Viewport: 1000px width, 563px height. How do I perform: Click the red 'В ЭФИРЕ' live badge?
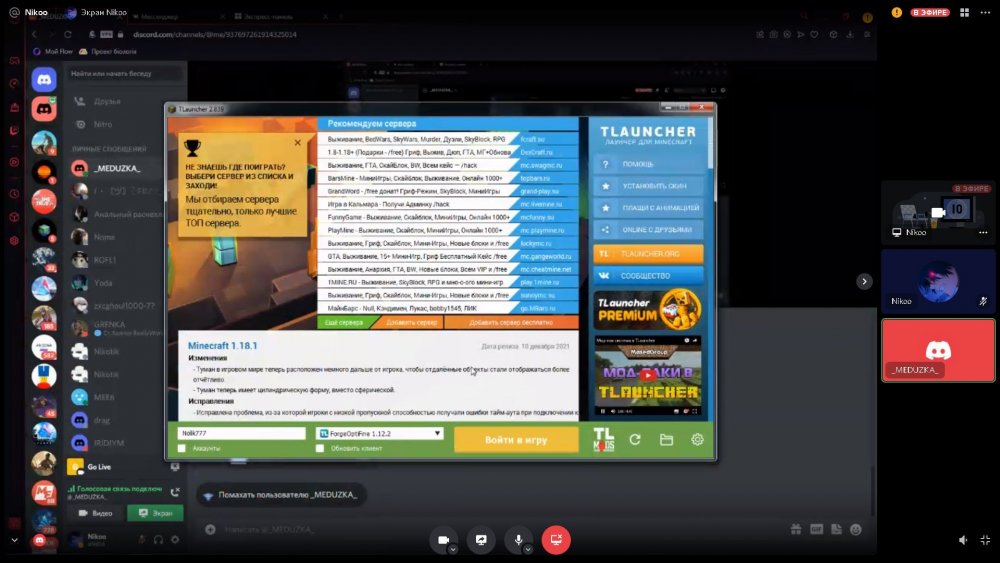point(930,12)
